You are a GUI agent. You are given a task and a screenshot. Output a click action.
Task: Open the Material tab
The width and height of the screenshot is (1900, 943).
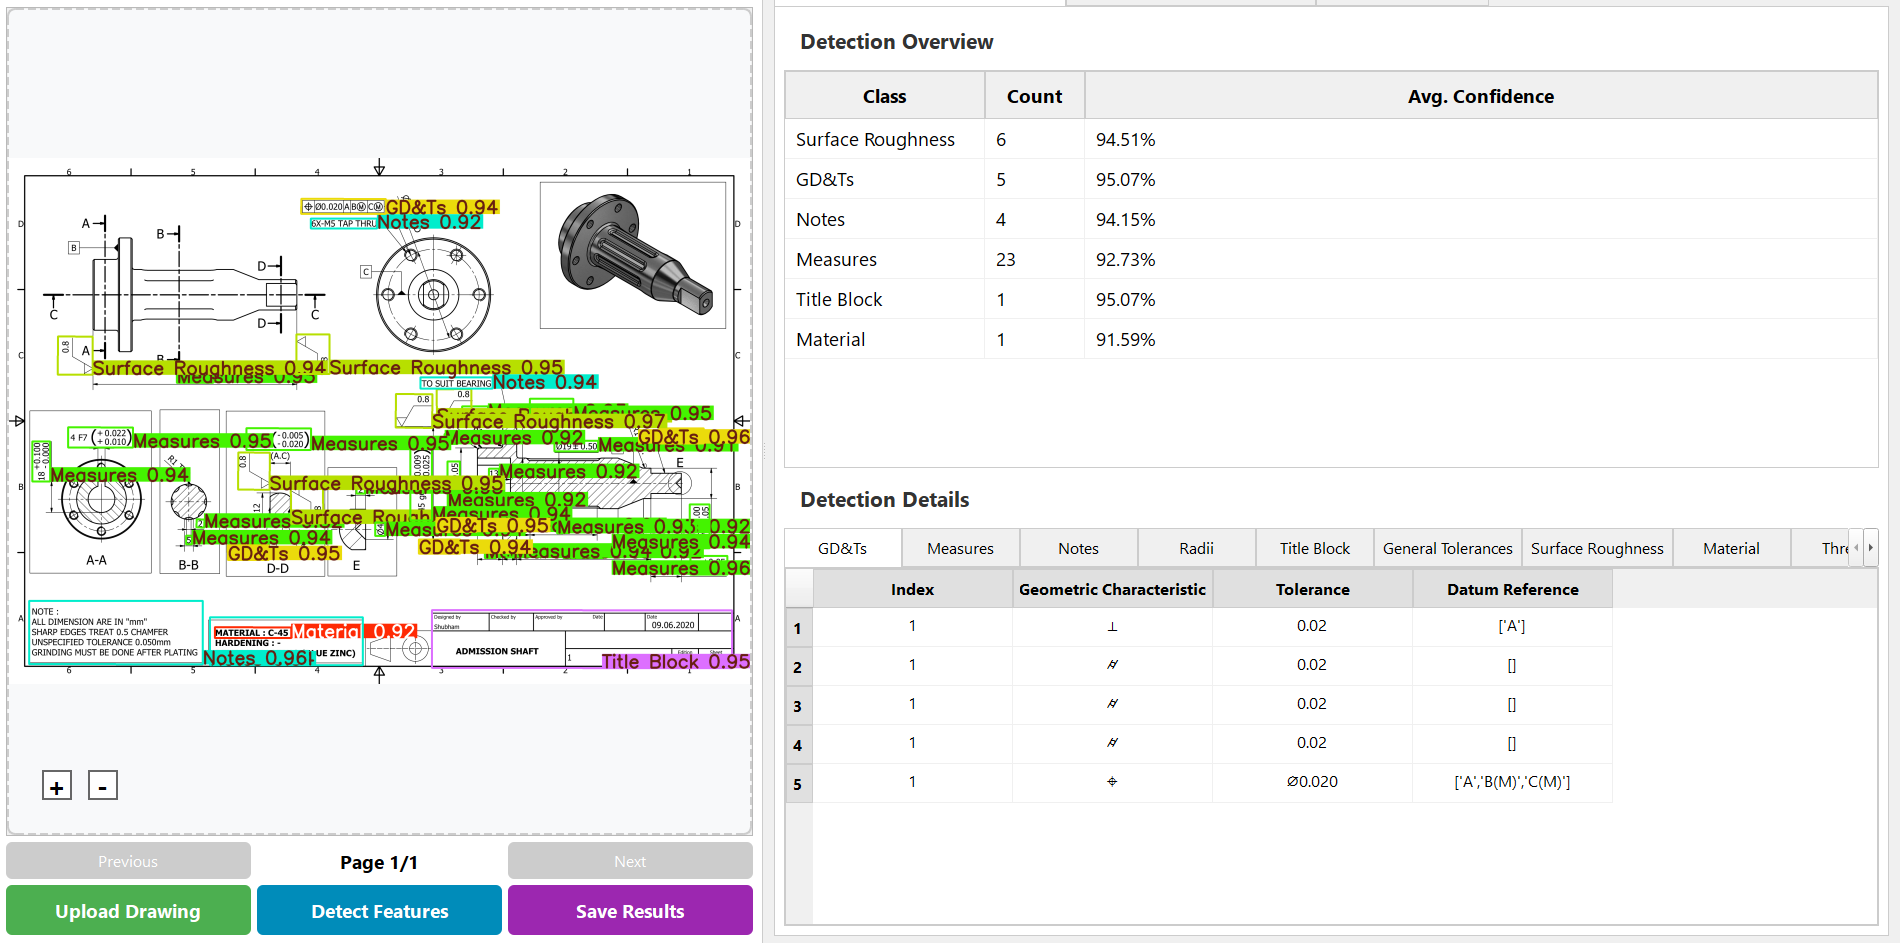1731,548
